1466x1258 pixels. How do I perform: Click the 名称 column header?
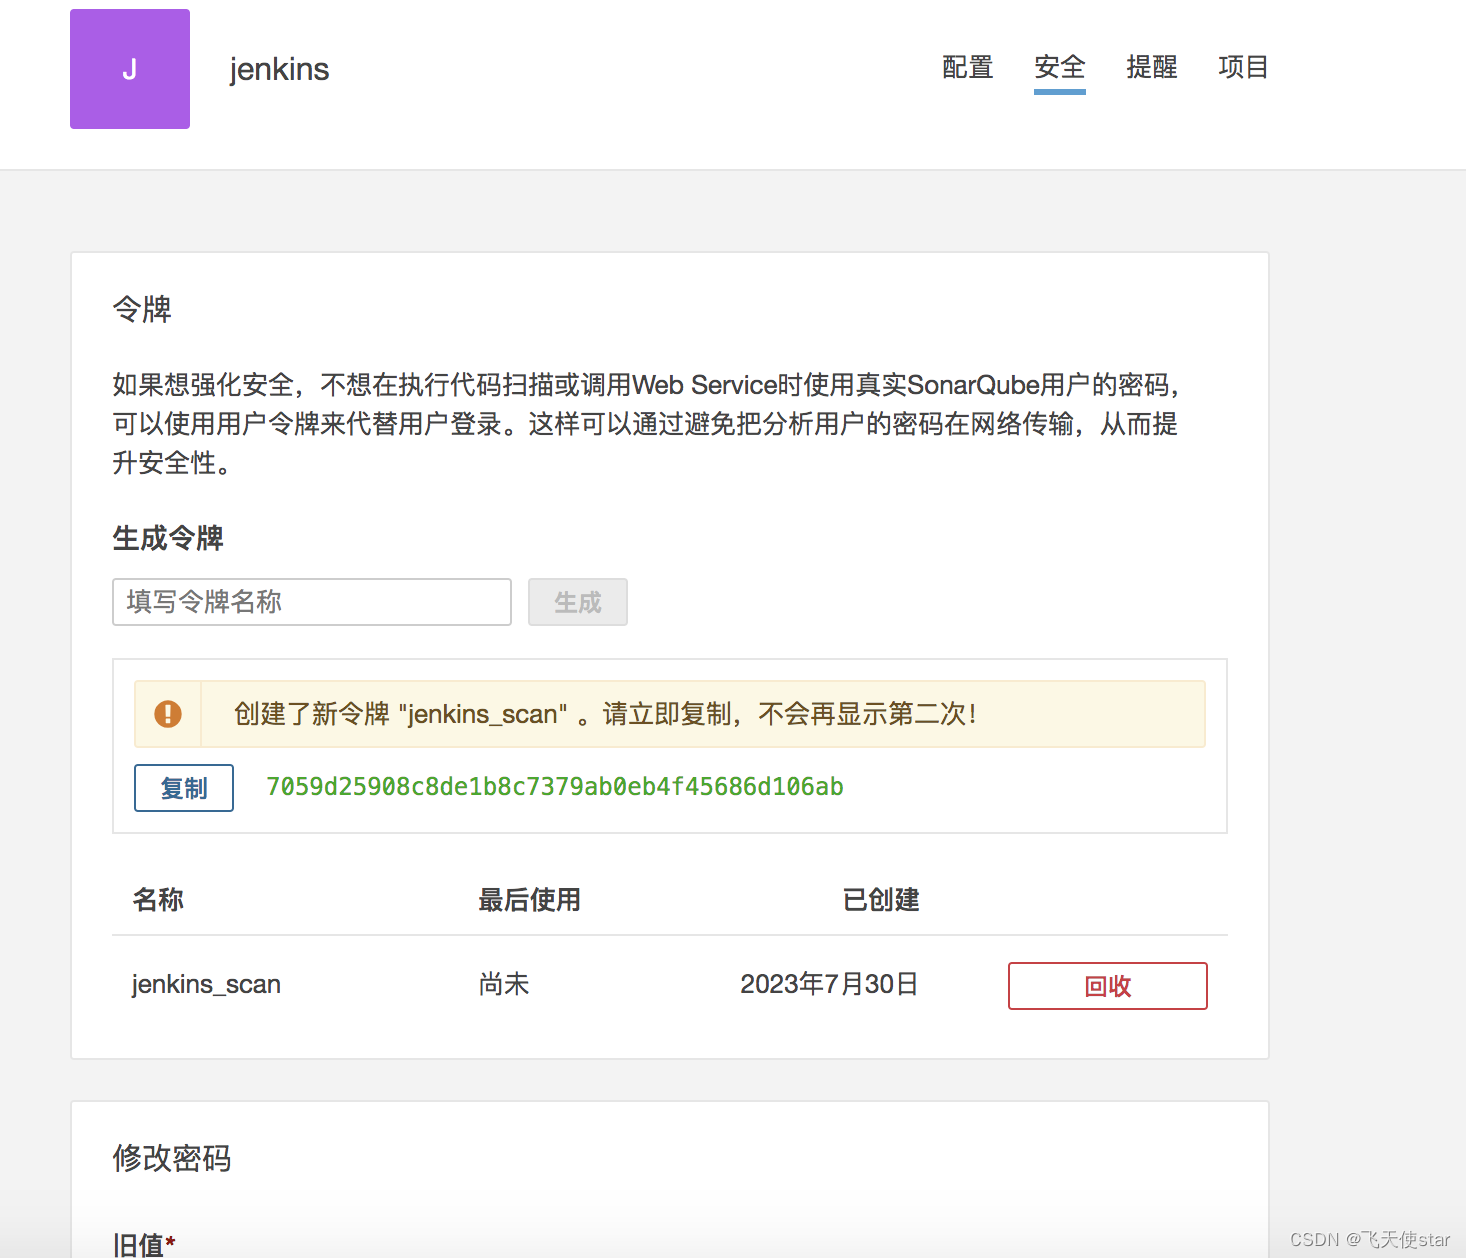coord(157,900)
